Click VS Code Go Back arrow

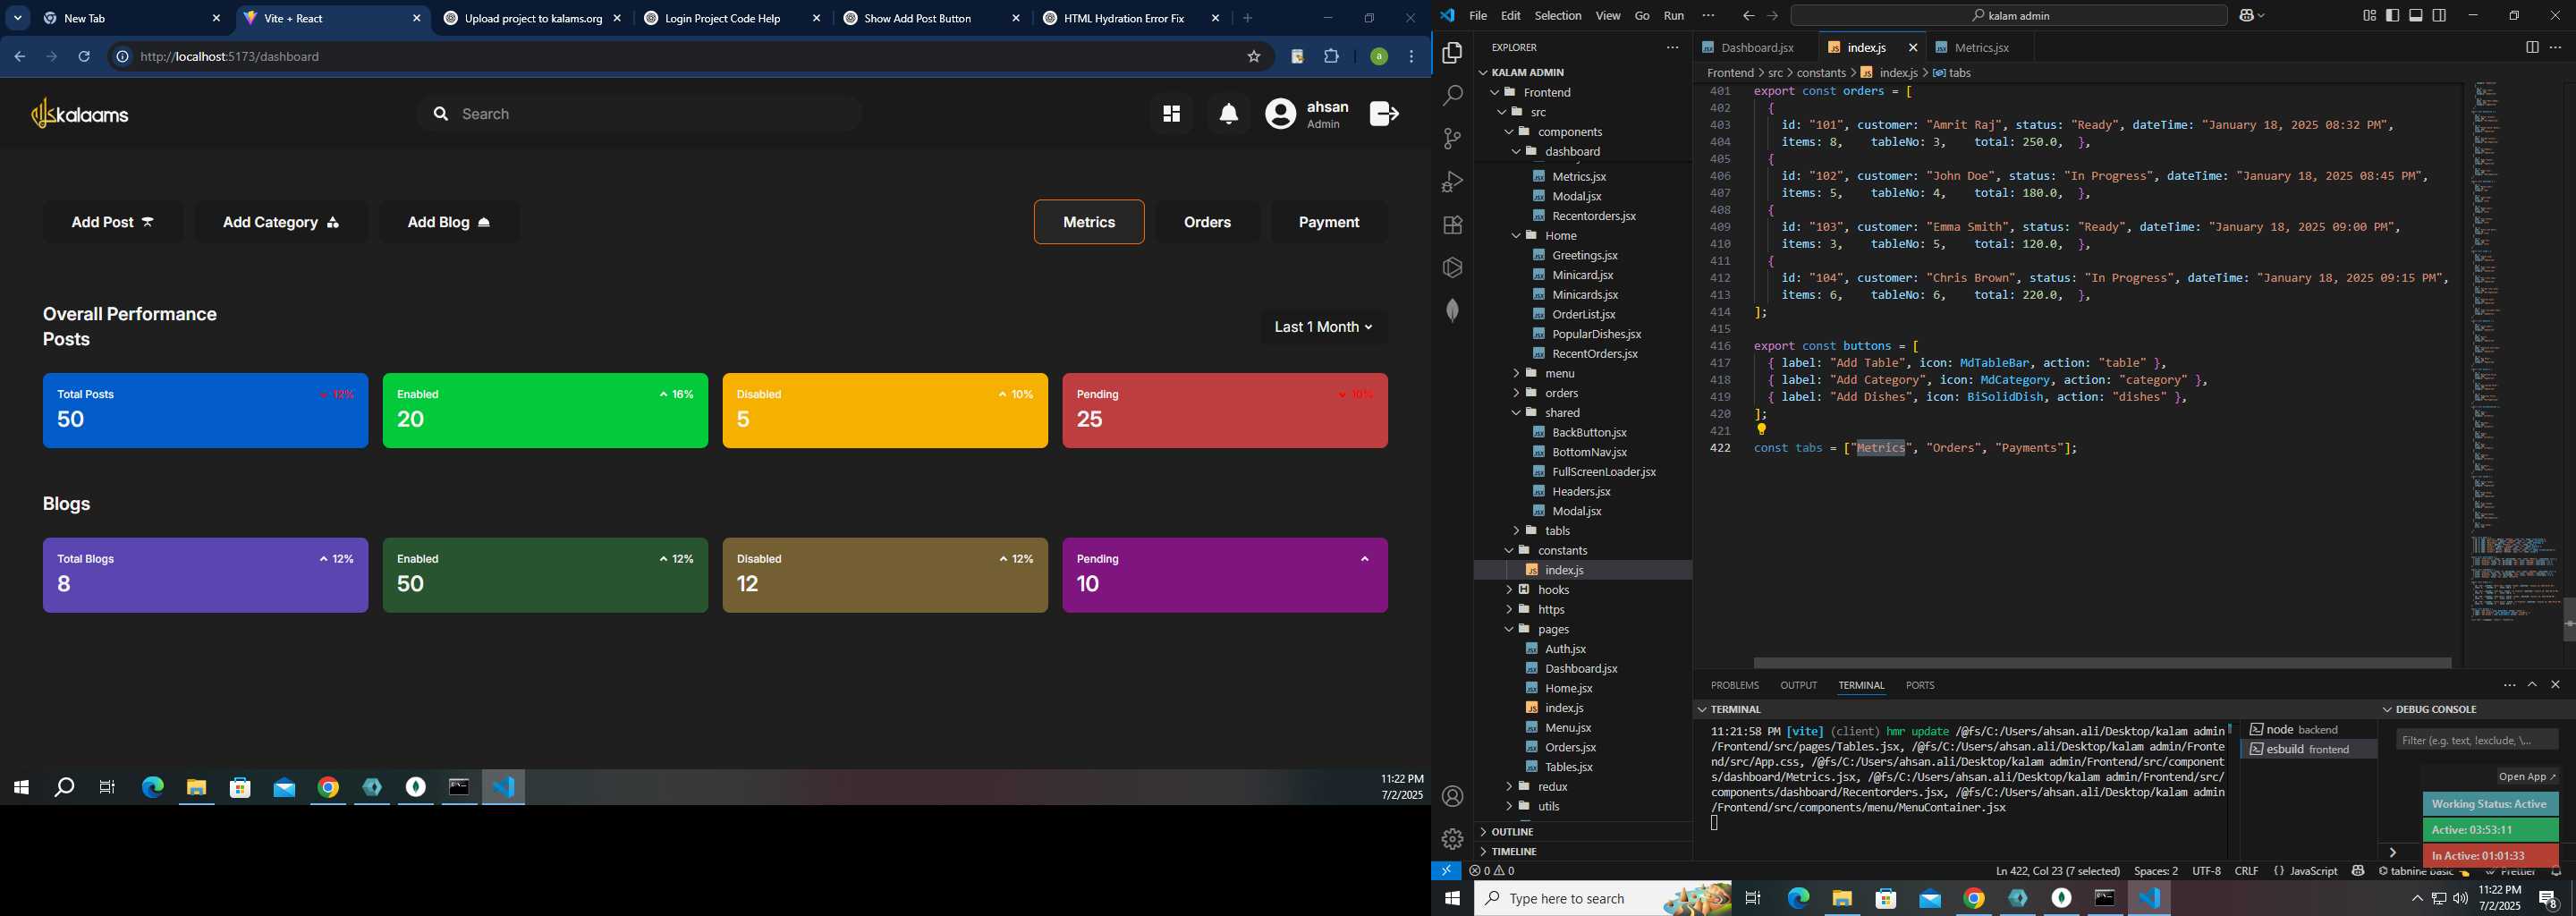point(1748,16)
